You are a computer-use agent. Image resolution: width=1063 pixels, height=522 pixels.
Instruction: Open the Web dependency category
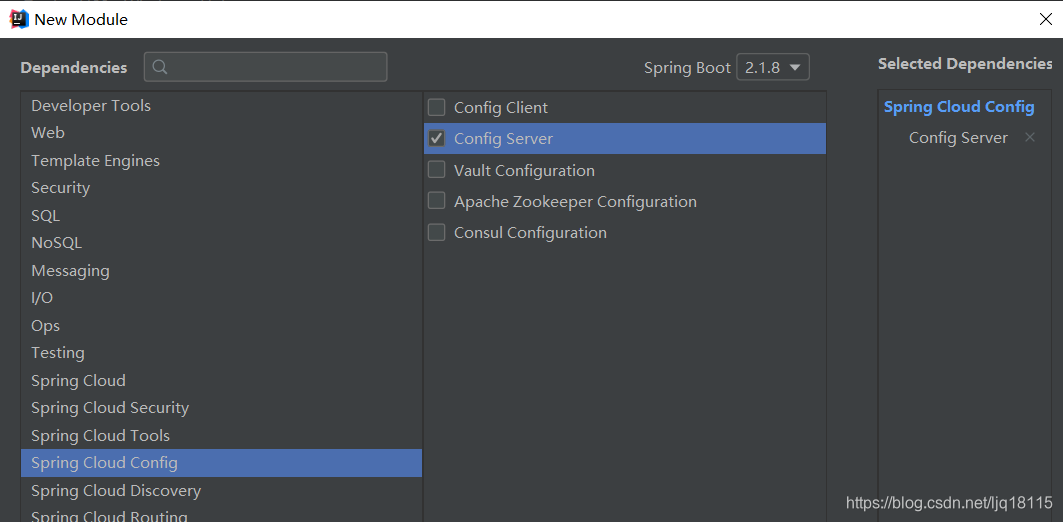pos(221,133)
